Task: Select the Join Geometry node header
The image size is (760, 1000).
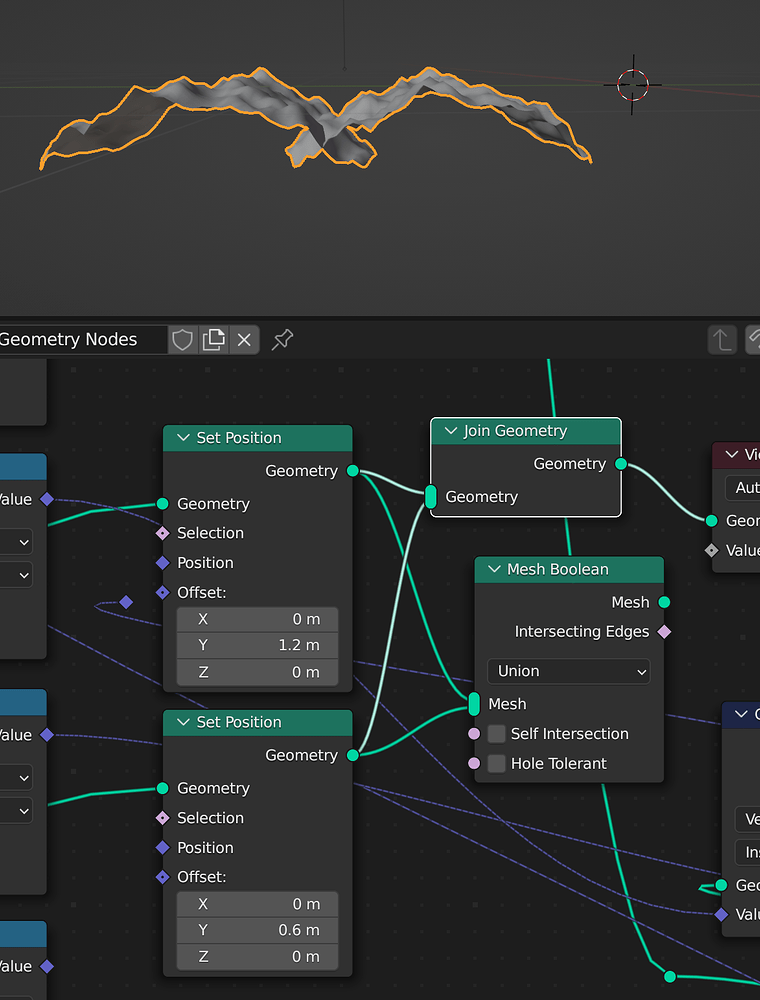Action: tap(526, 431)
